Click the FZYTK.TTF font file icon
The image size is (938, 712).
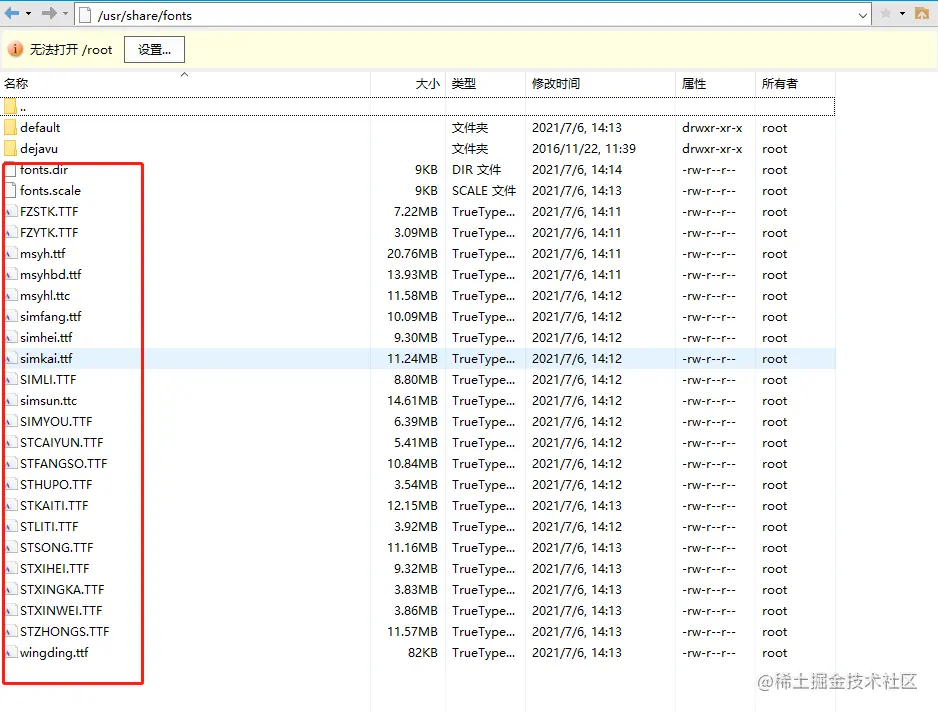pos(10,233)
